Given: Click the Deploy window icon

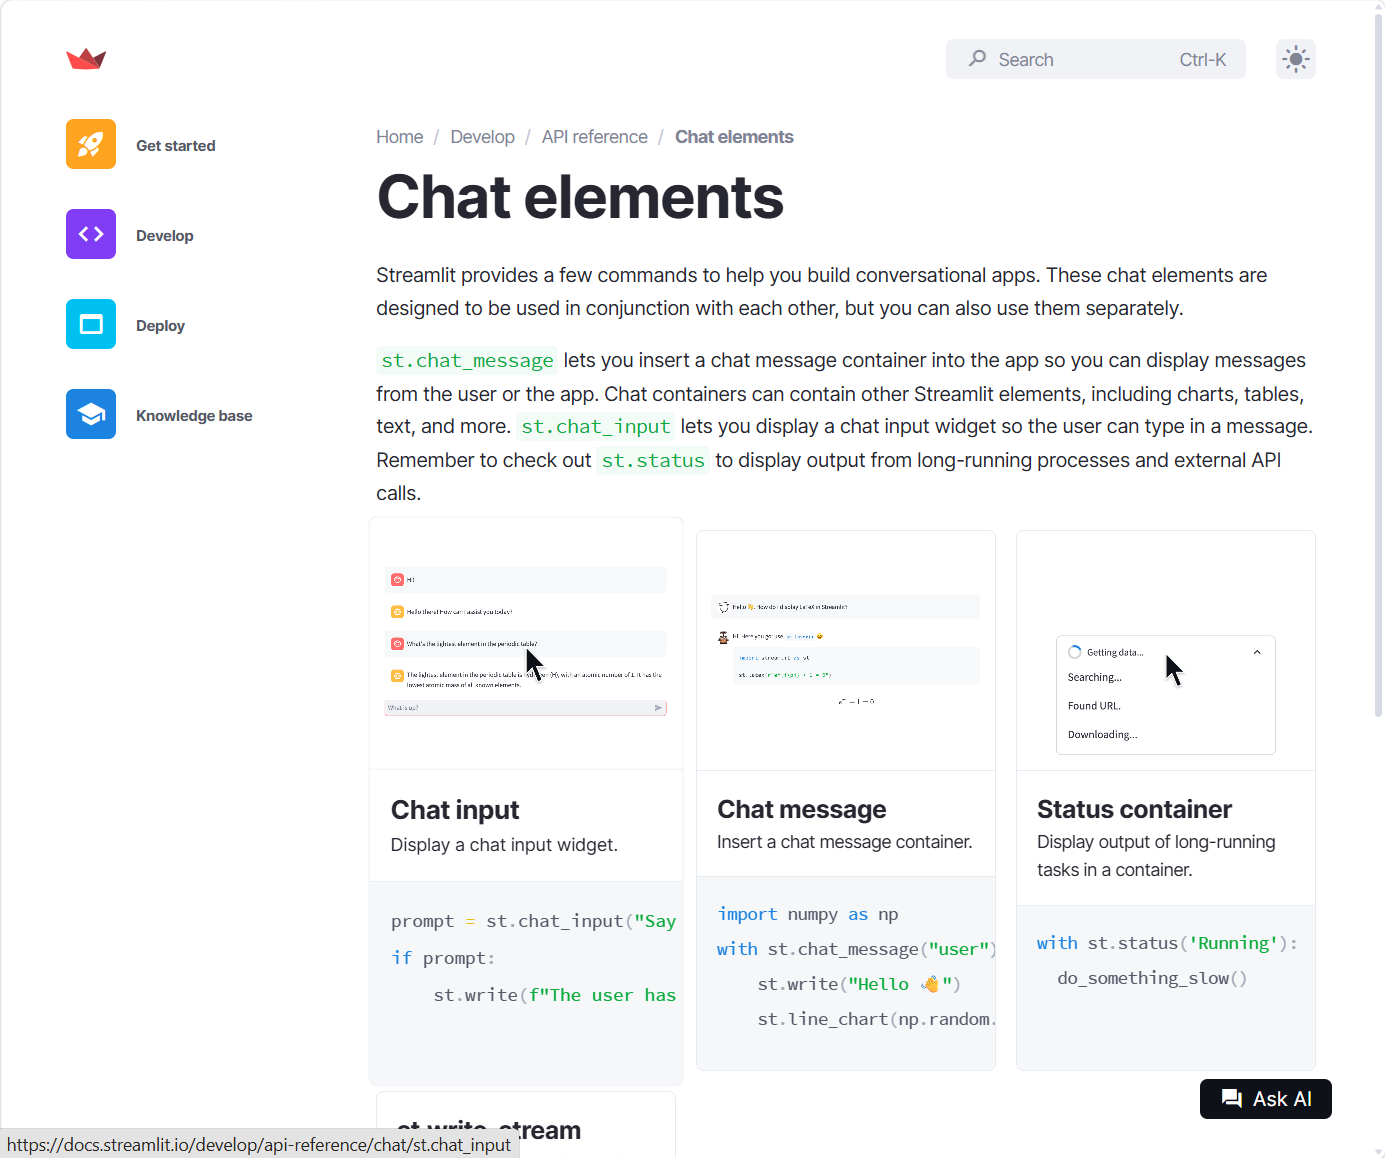Looking at the screenshot, I should (x=91, y=324).
